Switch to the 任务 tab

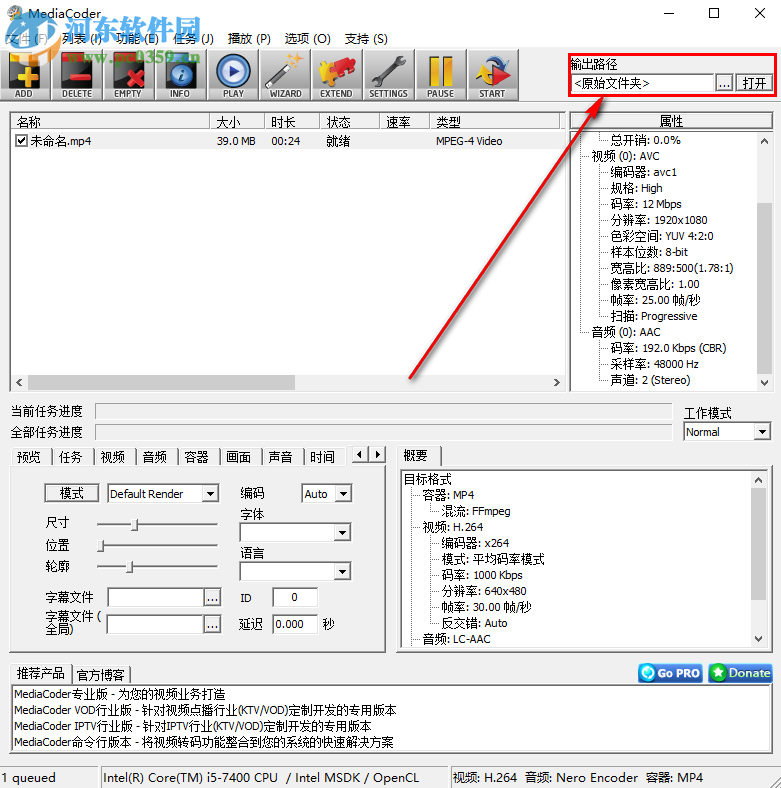tap(71, 457)
